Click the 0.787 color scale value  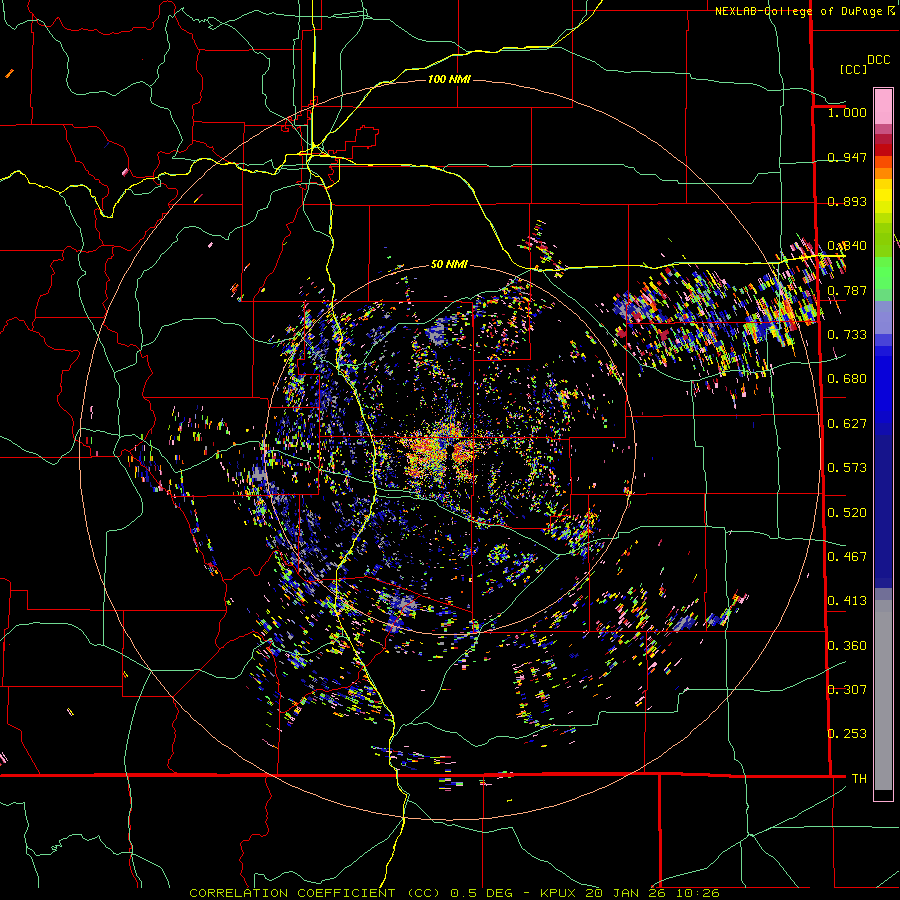(847, 290)
